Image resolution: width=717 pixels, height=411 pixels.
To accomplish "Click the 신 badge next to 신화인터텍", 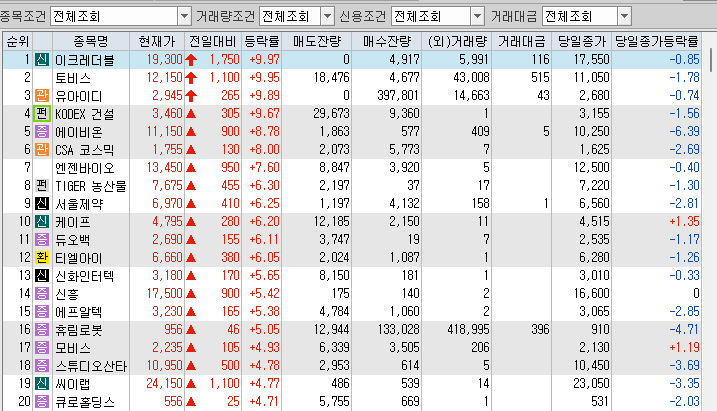I will pyautogui.click(x=42, y=276).
